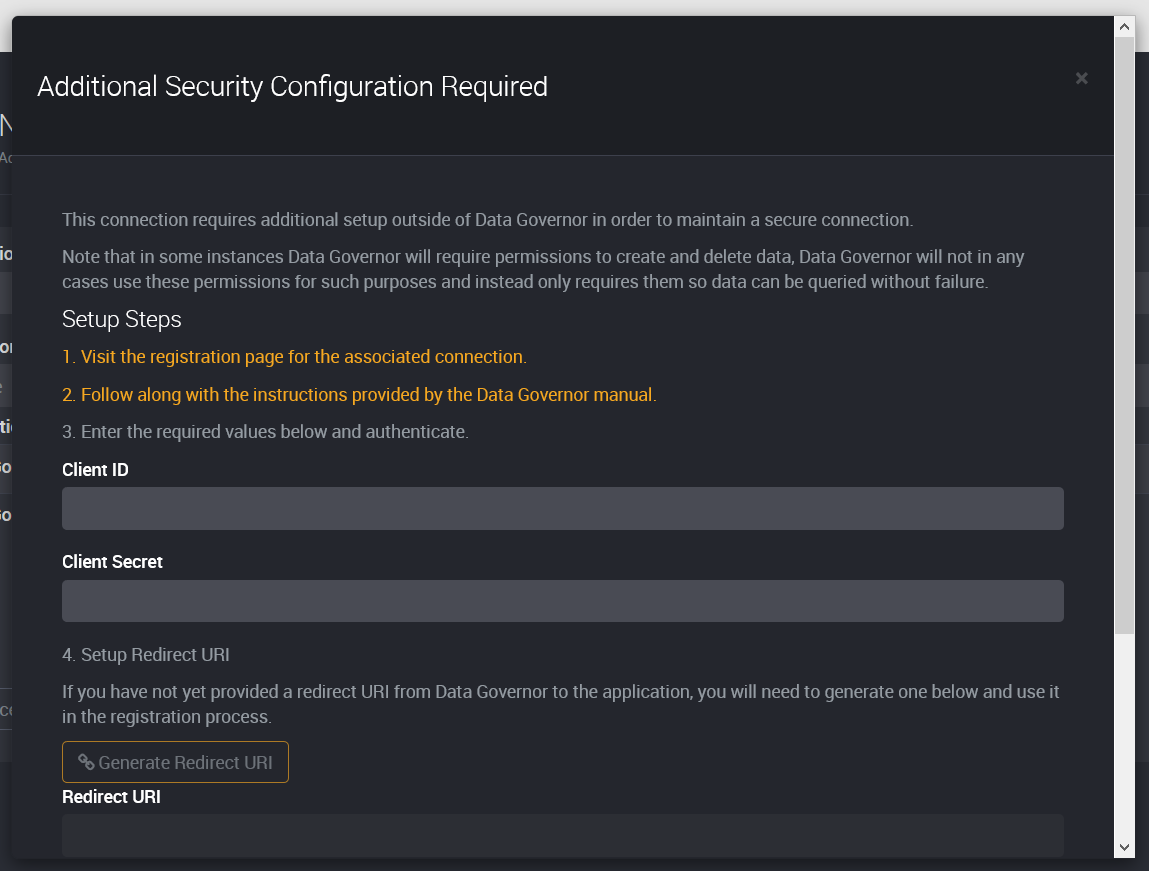1149x871 pixels.
Task: Click the Generate Redirect URI button
Action: click(x=175, y=762)
